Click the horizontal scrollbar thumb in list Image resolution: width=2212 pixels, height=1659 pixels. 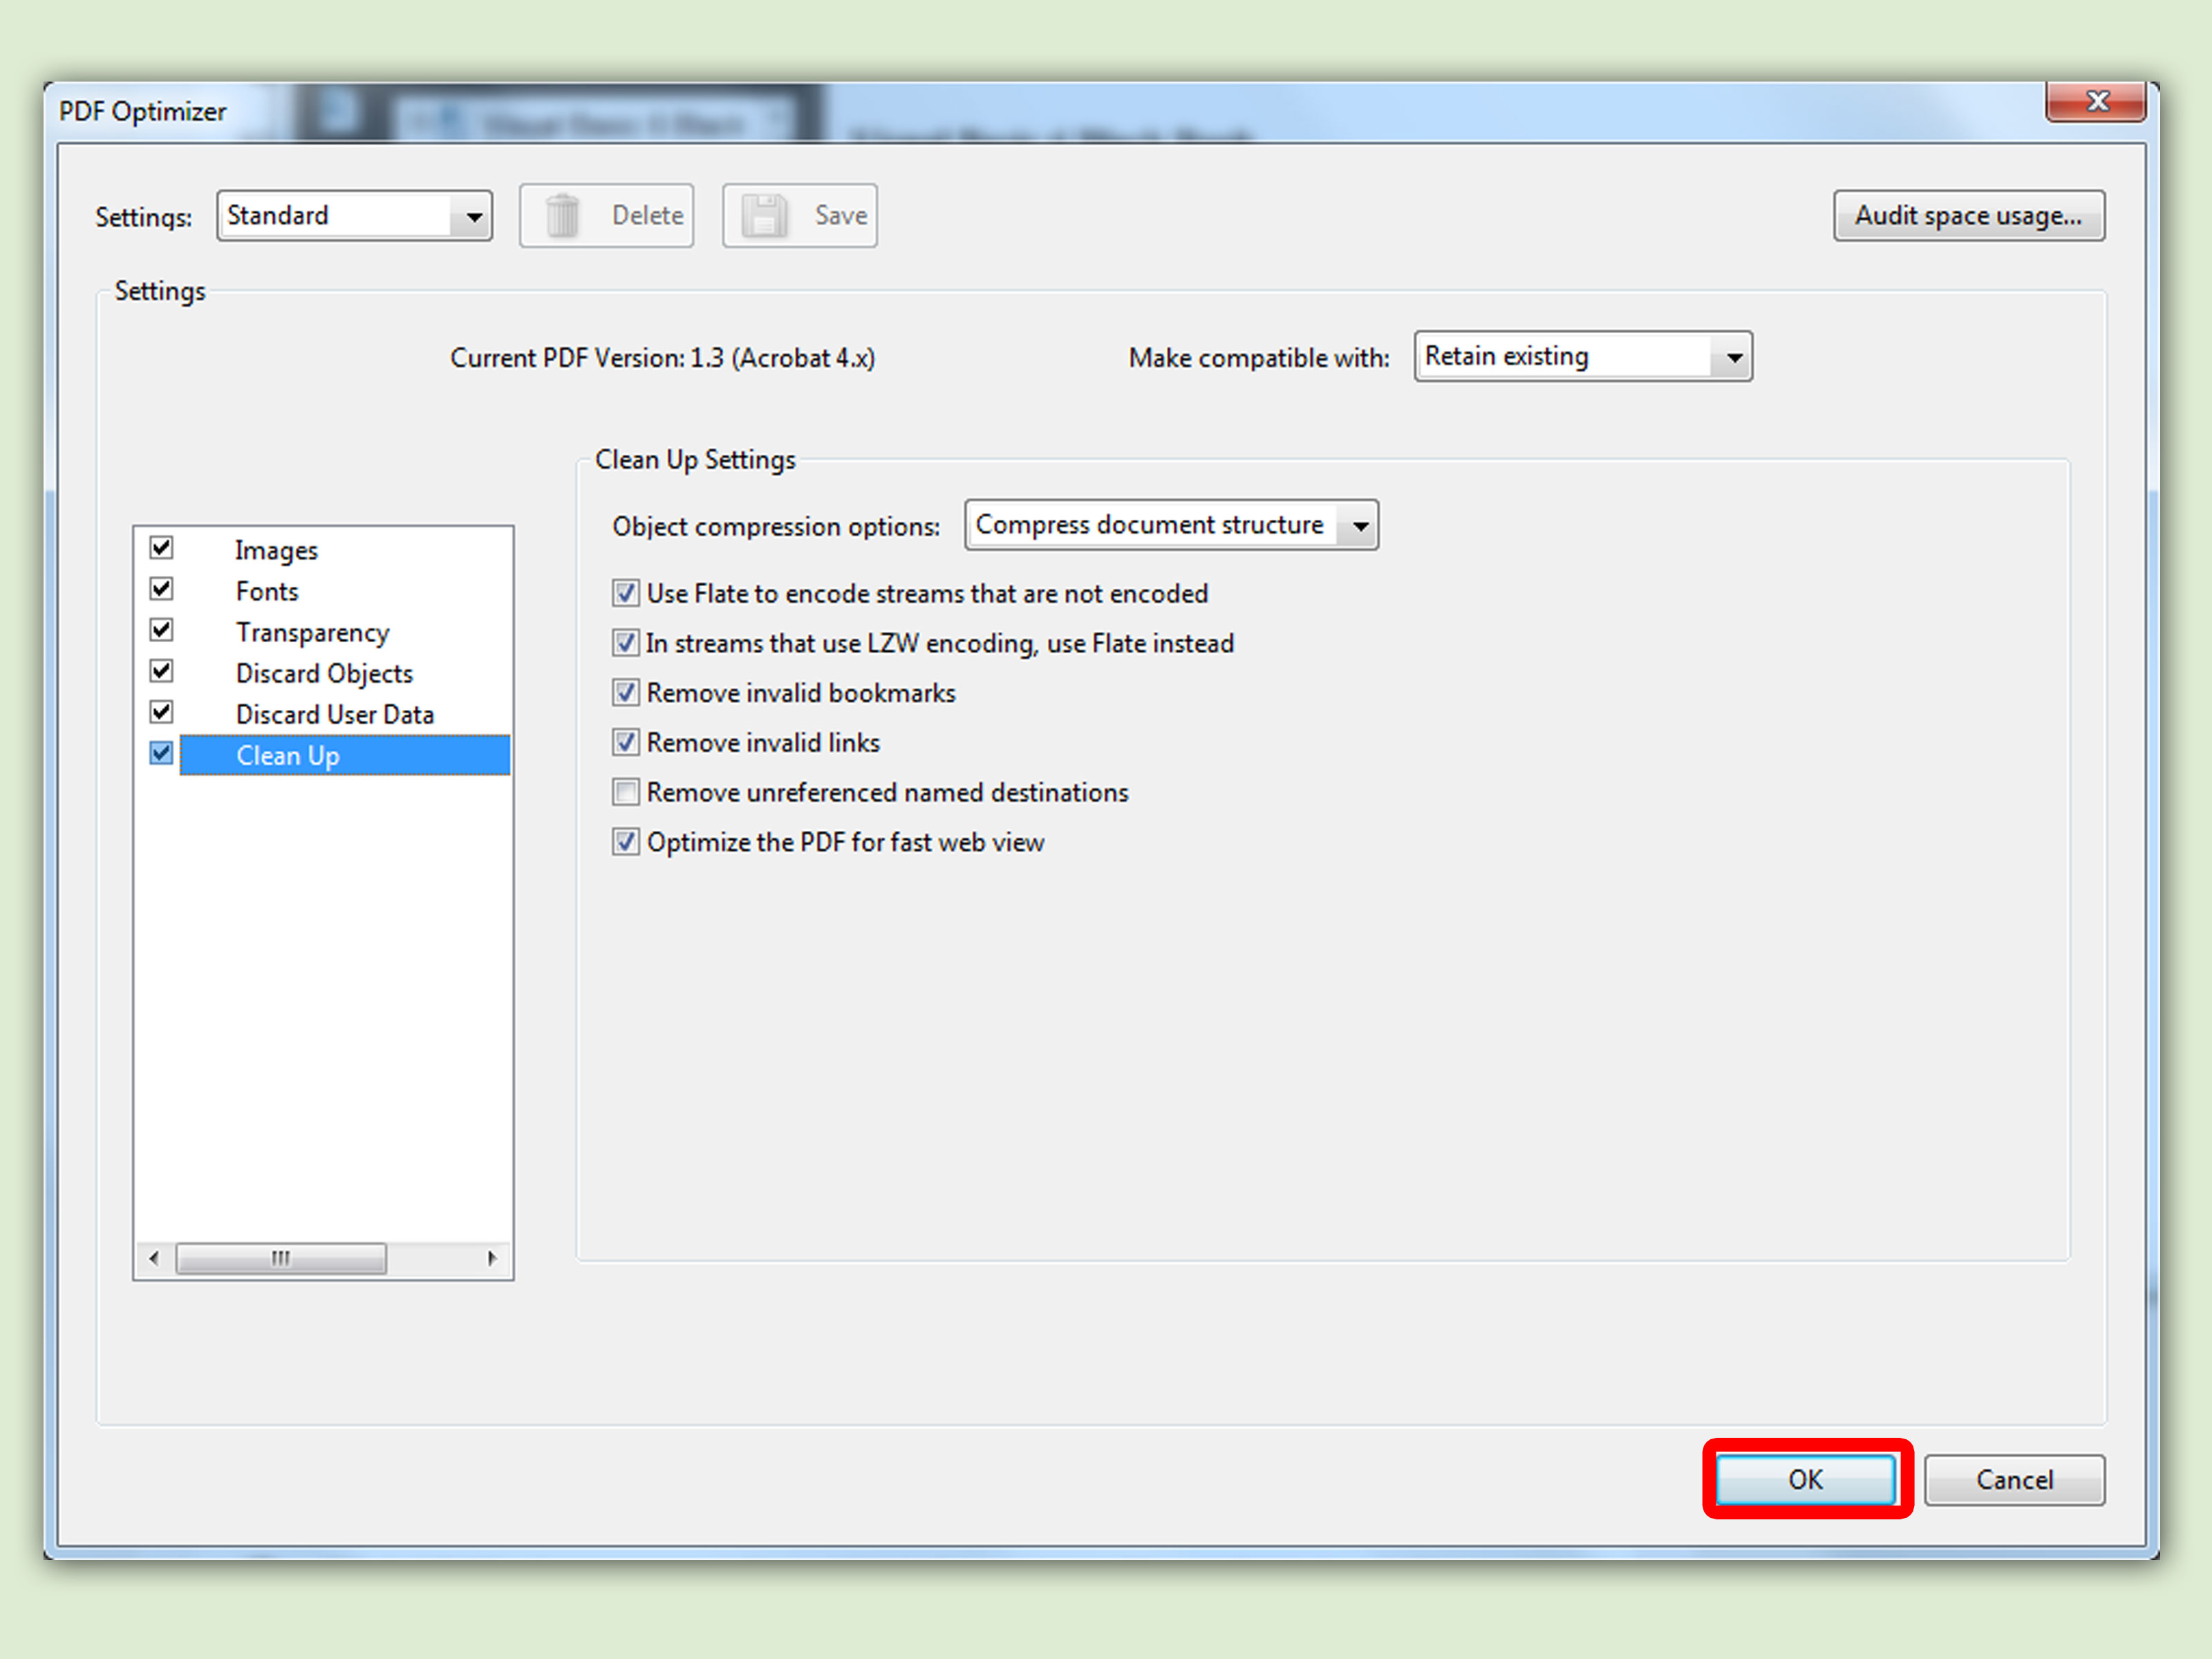[x=281, y=1258]
